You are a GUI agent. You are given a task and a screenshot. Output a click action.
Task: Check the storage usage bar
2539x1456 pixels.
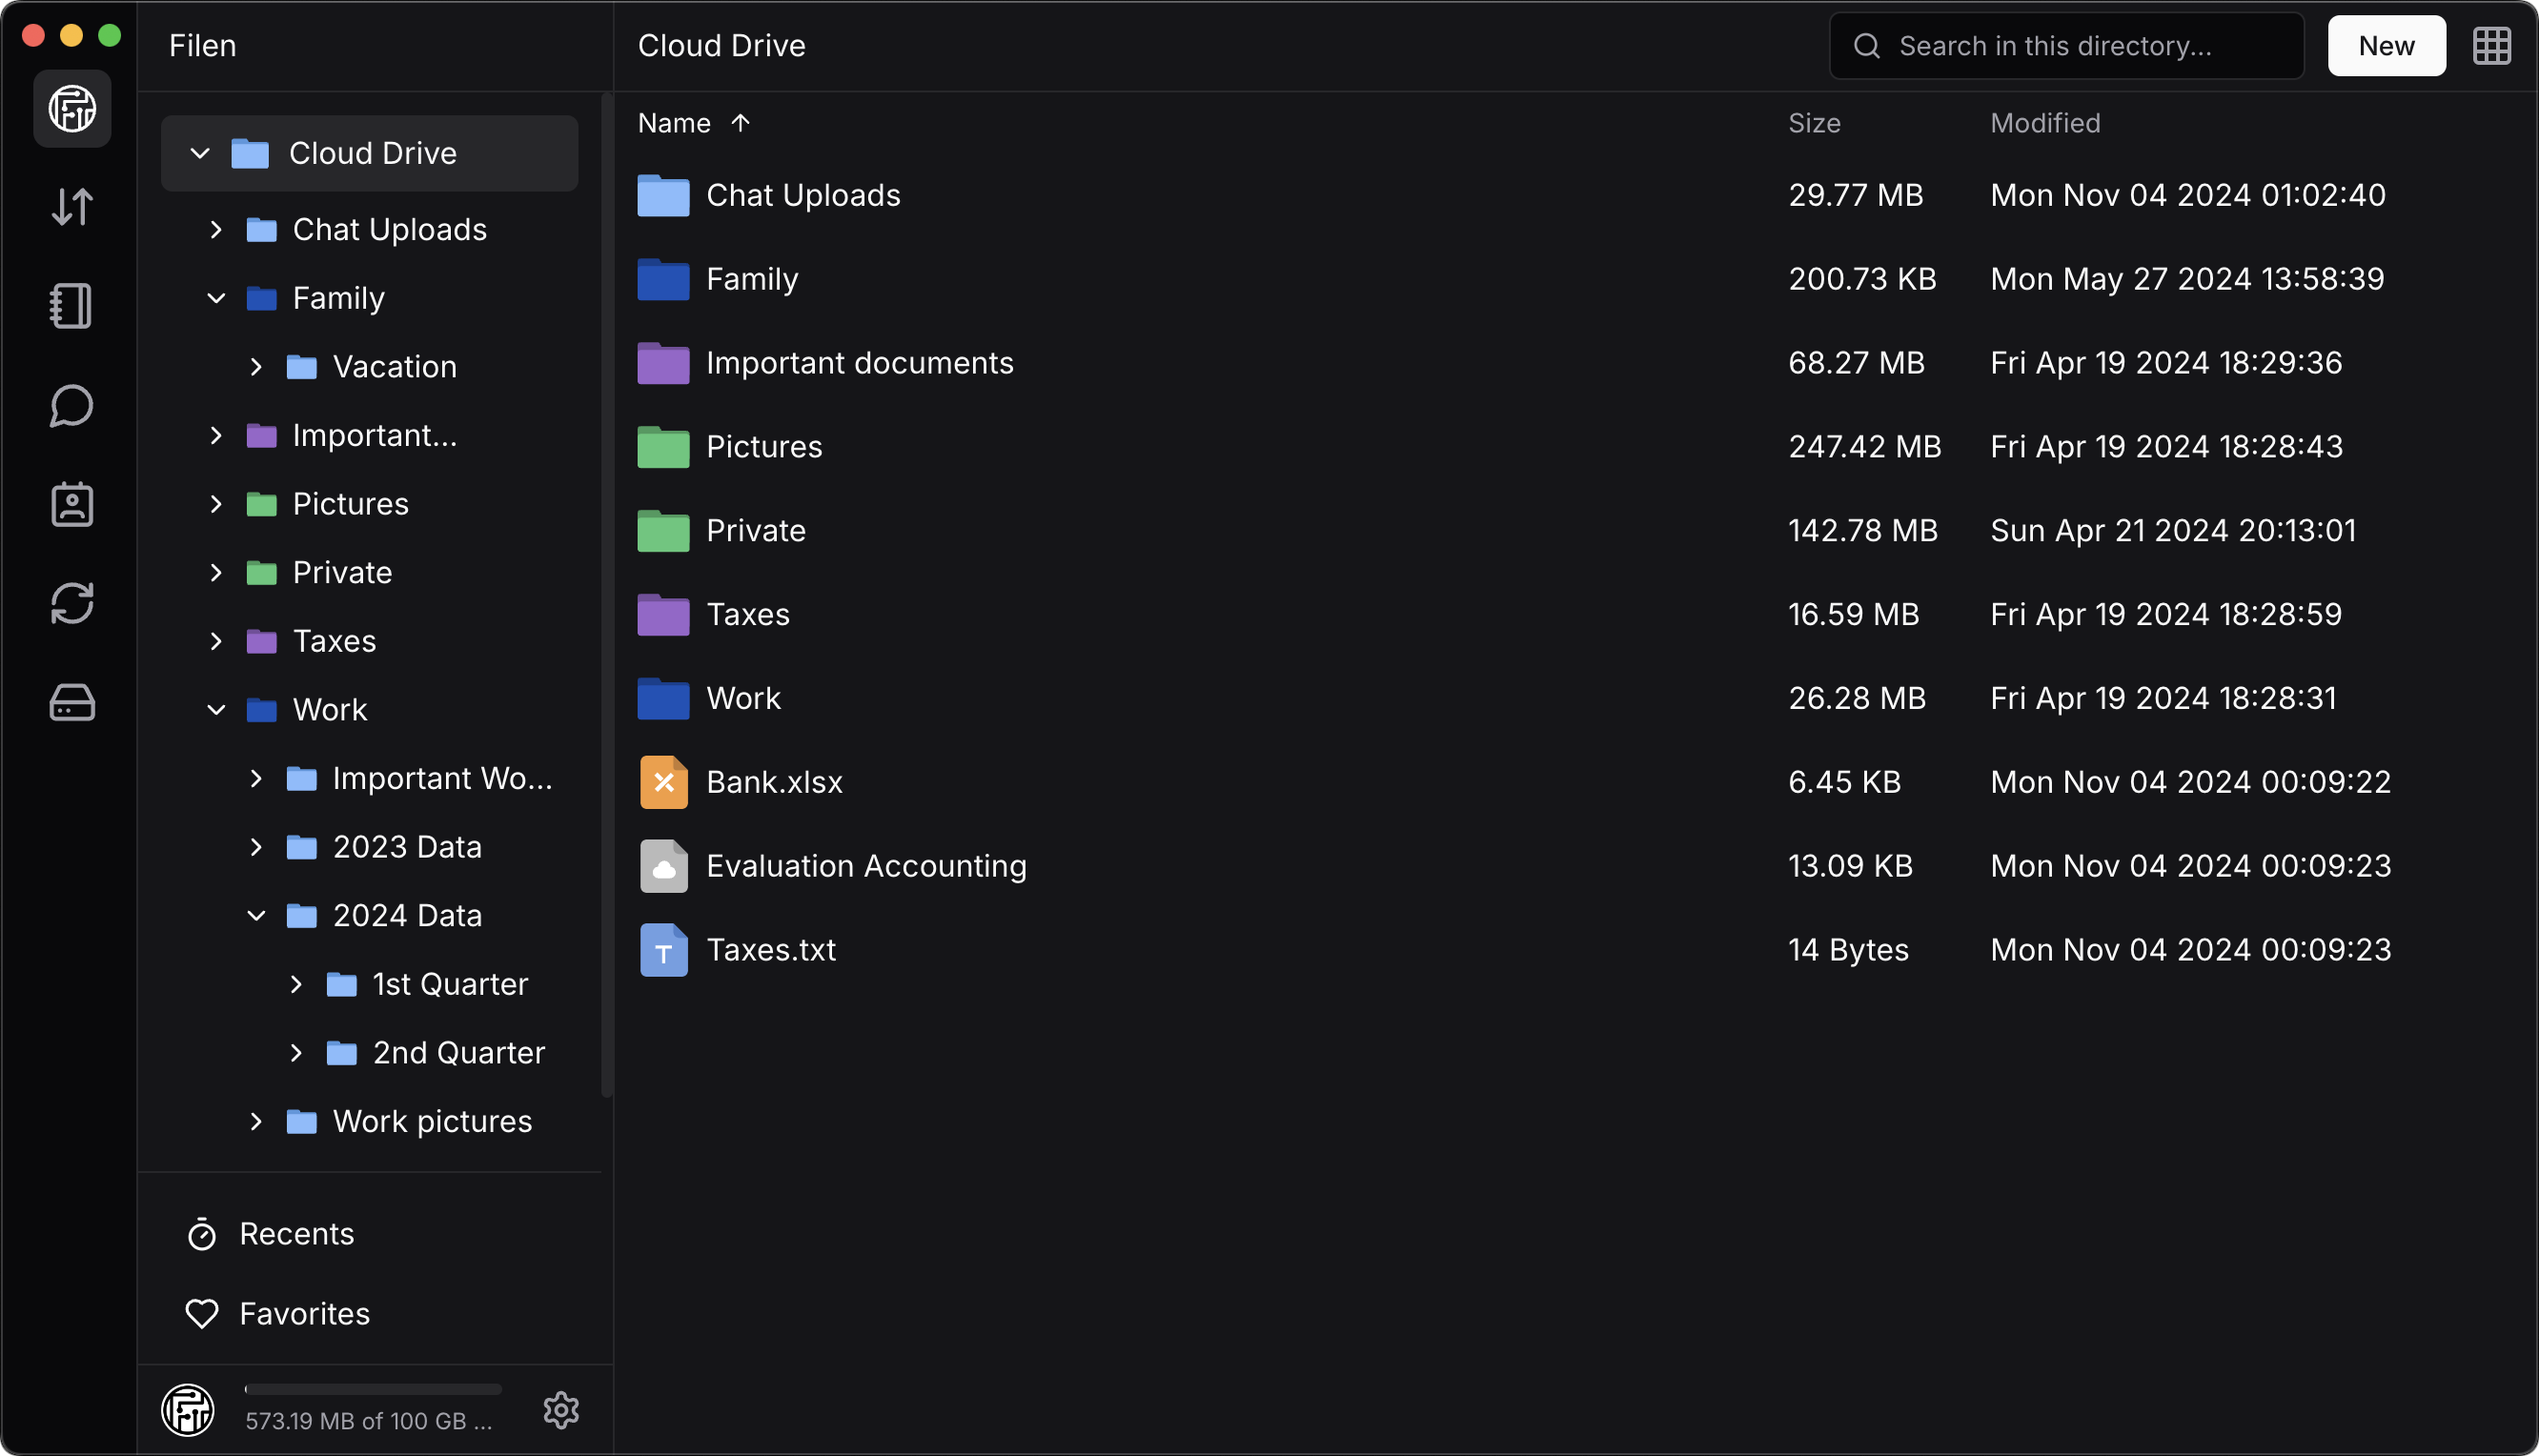coord(371,1388)
